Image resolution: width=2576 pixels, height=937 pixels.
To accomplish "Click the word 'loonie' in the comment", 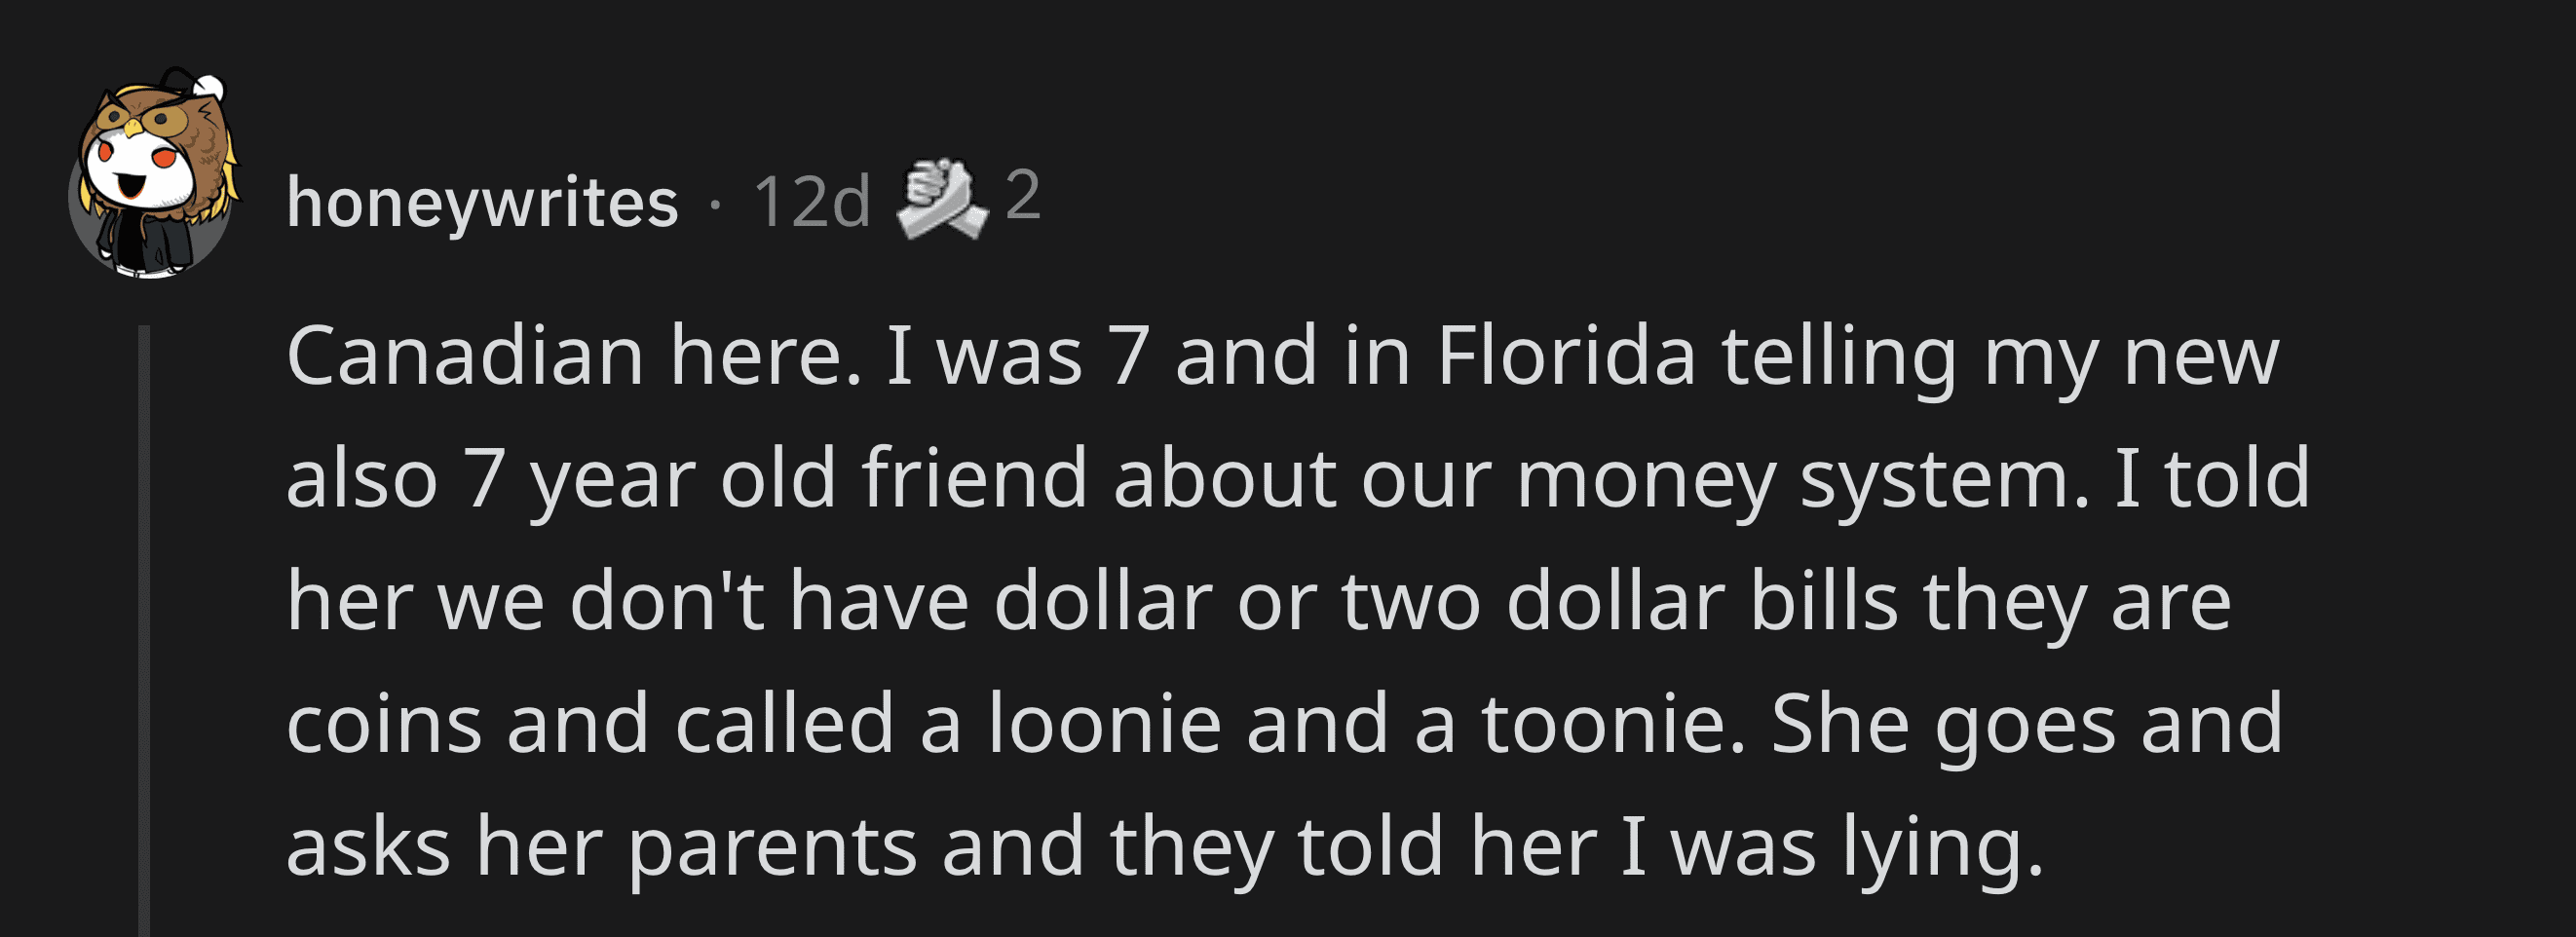I will coord(1104,724).
